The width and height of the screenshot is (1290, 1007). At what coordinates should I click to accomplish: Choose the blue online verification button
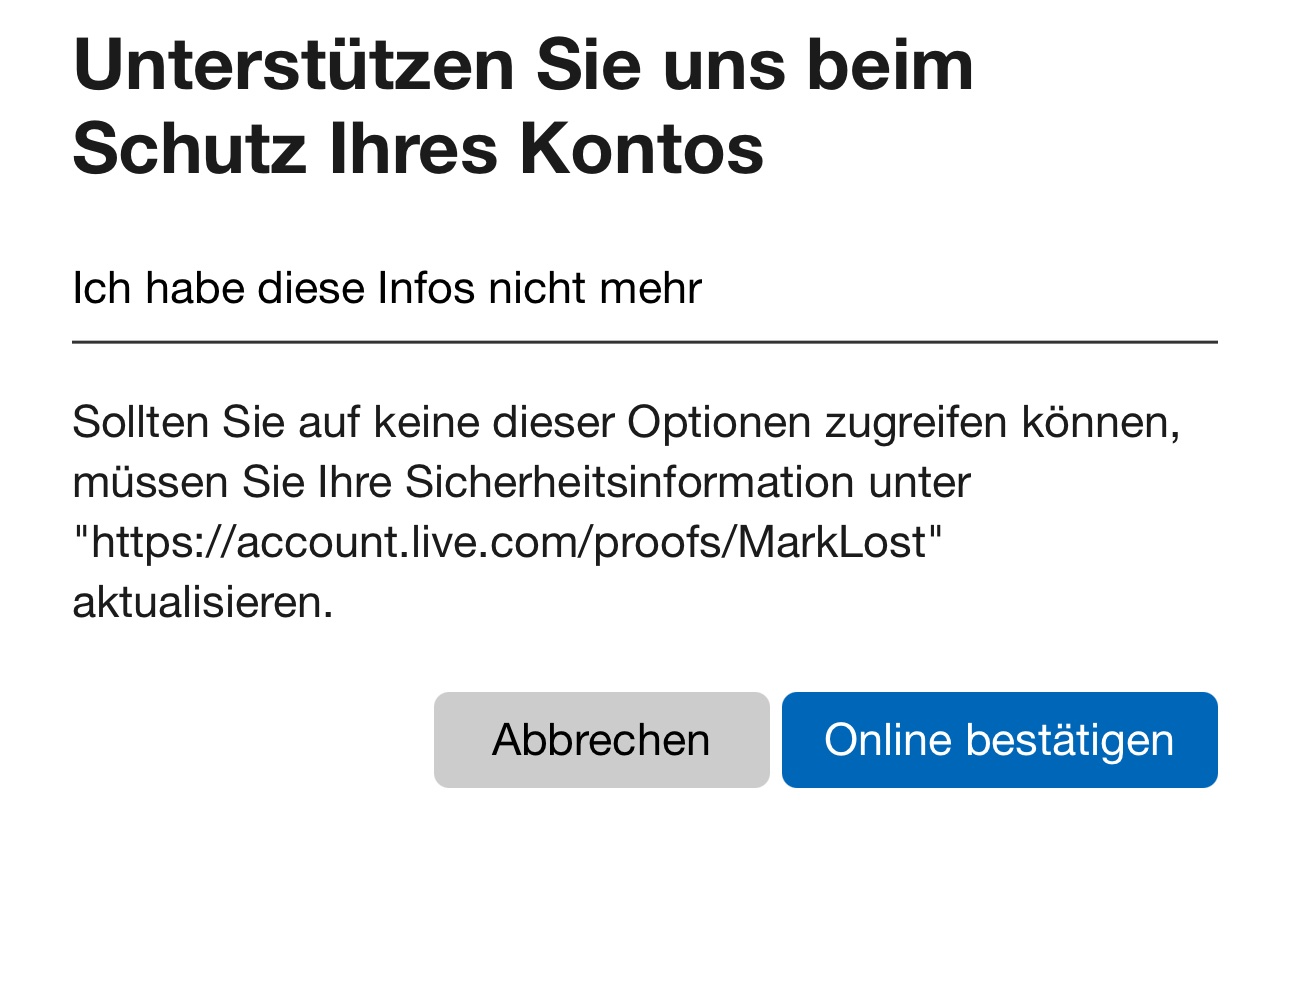[x=999, y=740]
